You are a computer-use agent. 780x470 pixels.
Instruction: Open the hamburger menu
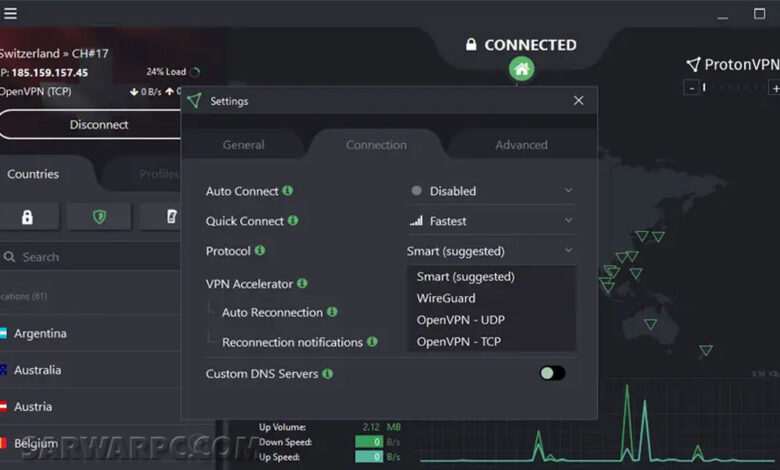(x=10, y=13)
